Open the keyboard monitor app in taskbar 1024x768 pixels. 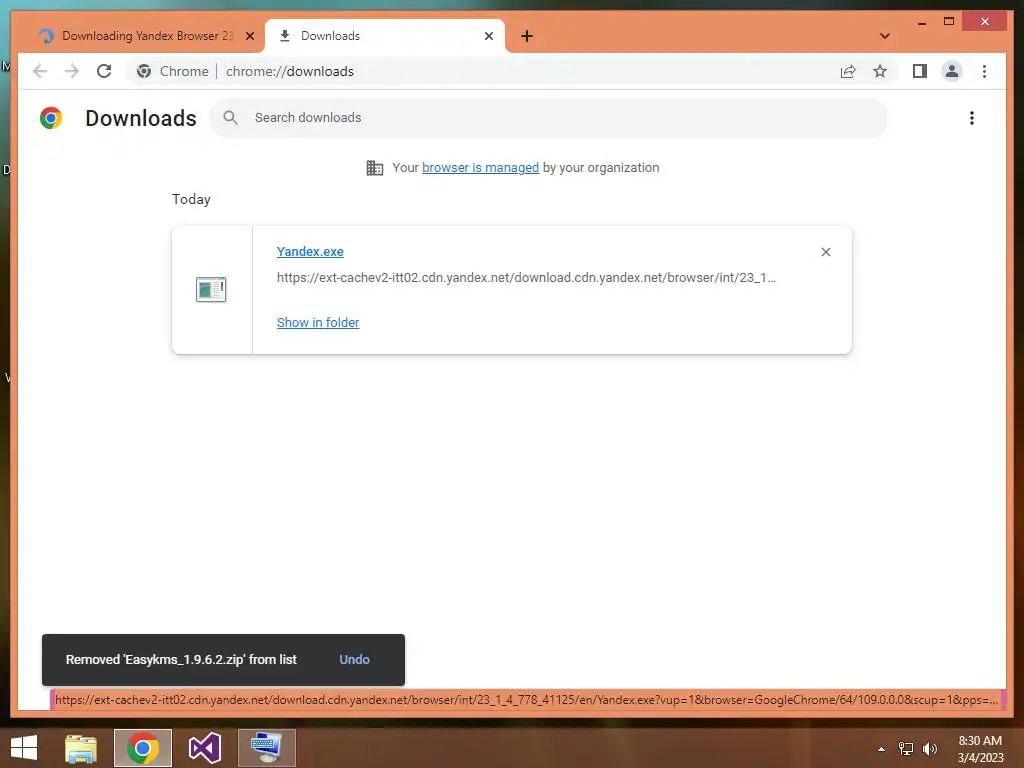[267, 748]
